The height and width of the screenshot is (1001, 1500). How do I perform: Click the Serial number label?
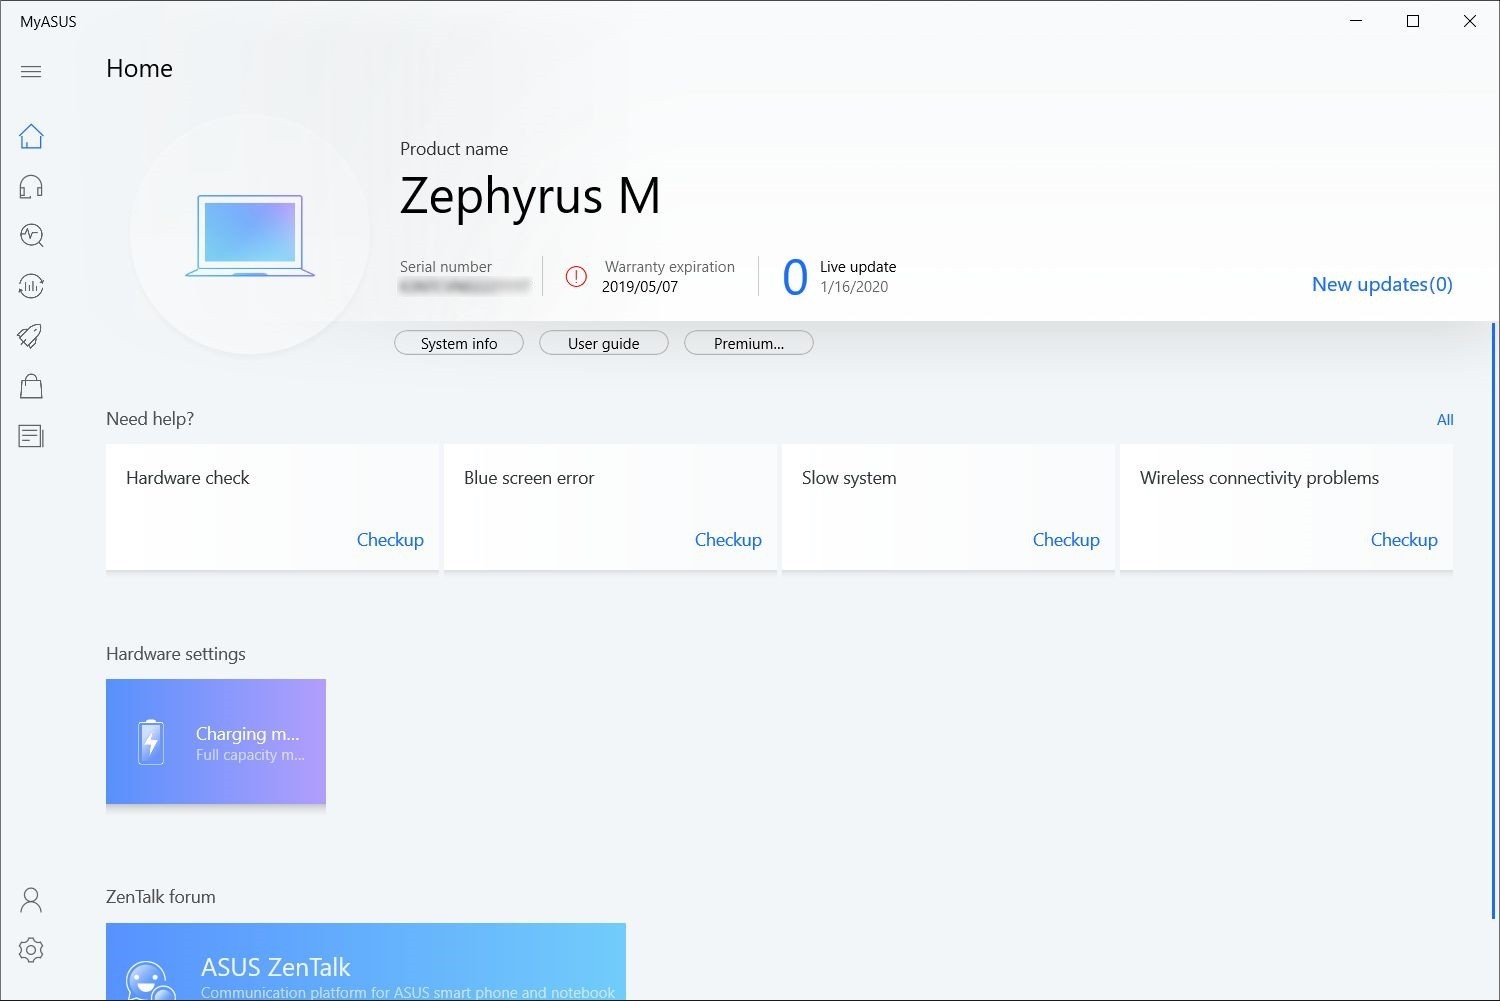[446, 267]
